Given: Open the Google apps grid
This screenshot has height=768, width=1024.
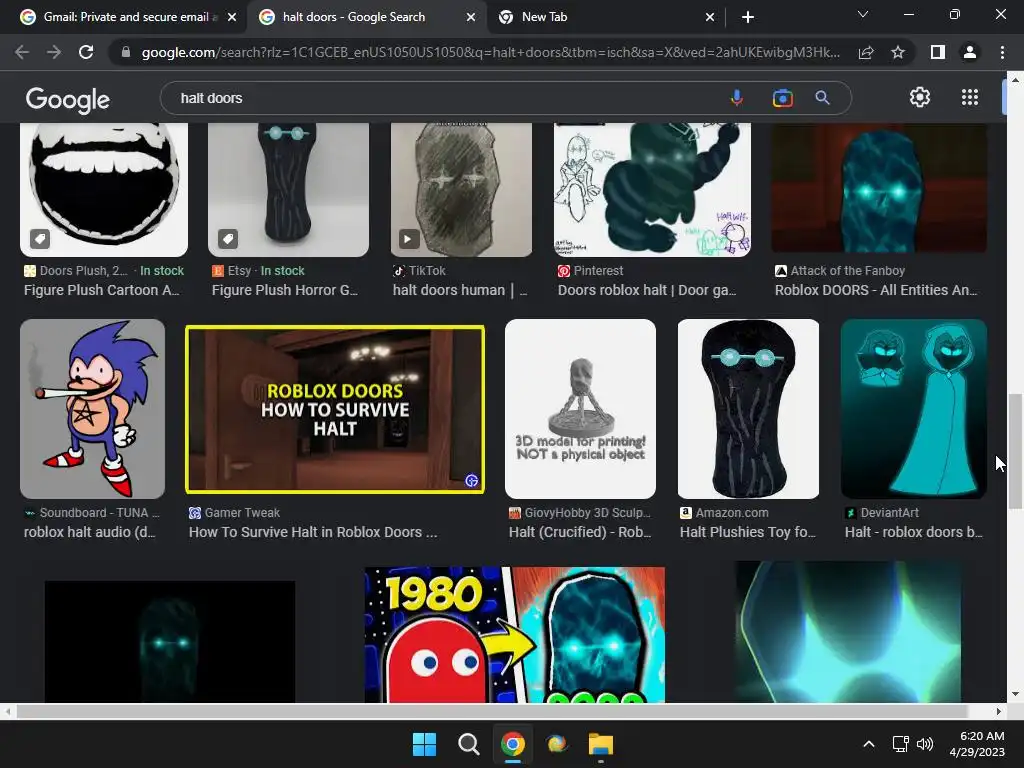Looking at the screenshot, I should 970,97.
